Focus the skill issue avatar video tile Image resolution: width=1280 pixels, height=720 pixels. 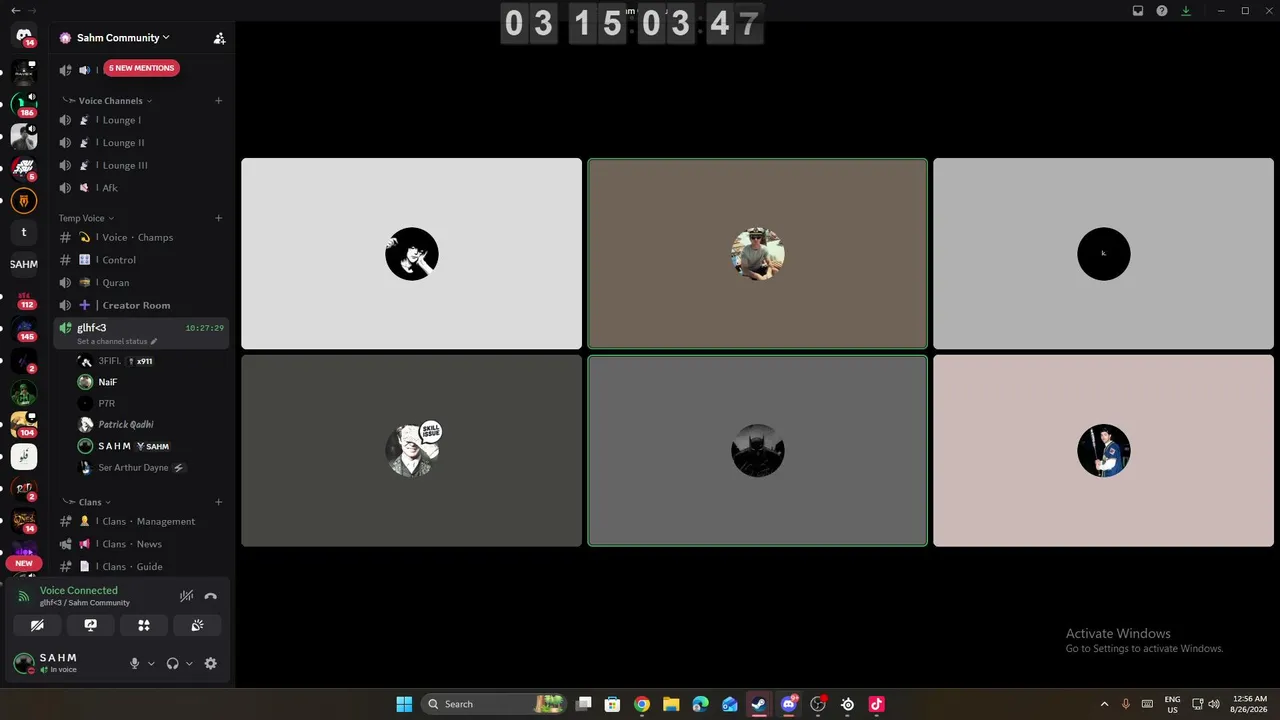coord(411,451)
